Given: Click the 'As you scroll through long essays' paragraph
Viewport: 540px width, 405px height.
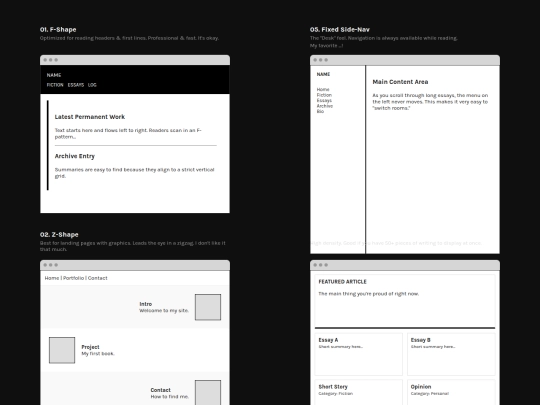Looking at the screenshot, I should [430, 102].
